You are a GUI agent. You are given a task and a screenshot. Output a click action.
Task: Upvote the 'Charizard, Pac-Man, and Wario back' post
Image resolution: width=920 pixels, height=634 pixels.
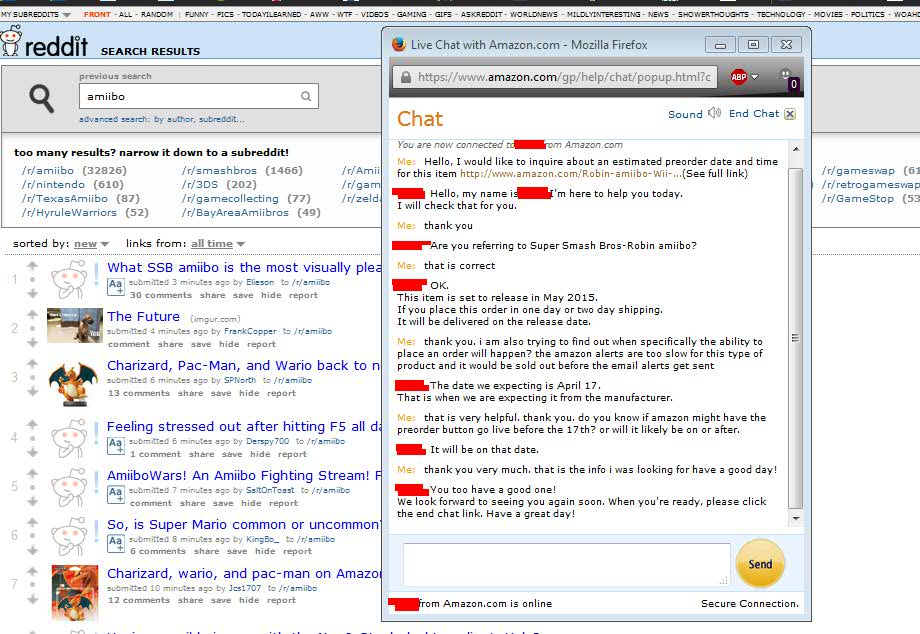point(32,364)
